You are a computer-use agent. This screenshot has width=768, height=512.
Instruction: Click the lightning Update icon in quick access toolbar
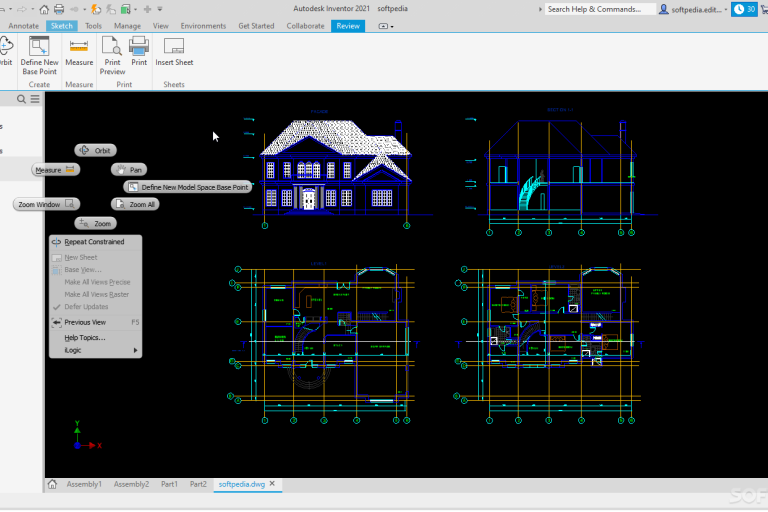(96, 9)
